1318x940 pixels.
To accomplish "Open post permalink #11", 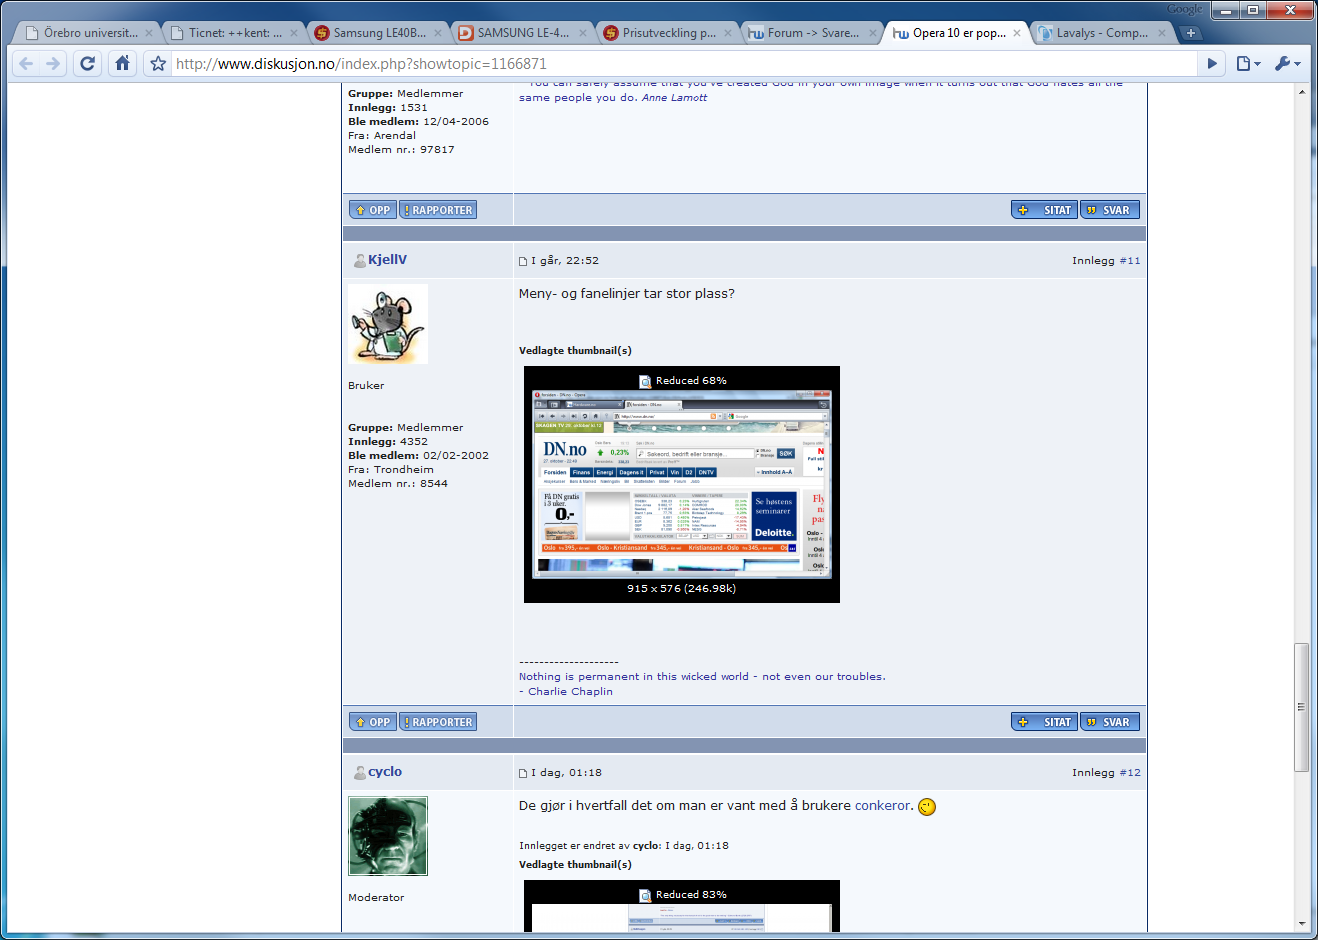I will pyautogui.click(x=1130, y=261).
